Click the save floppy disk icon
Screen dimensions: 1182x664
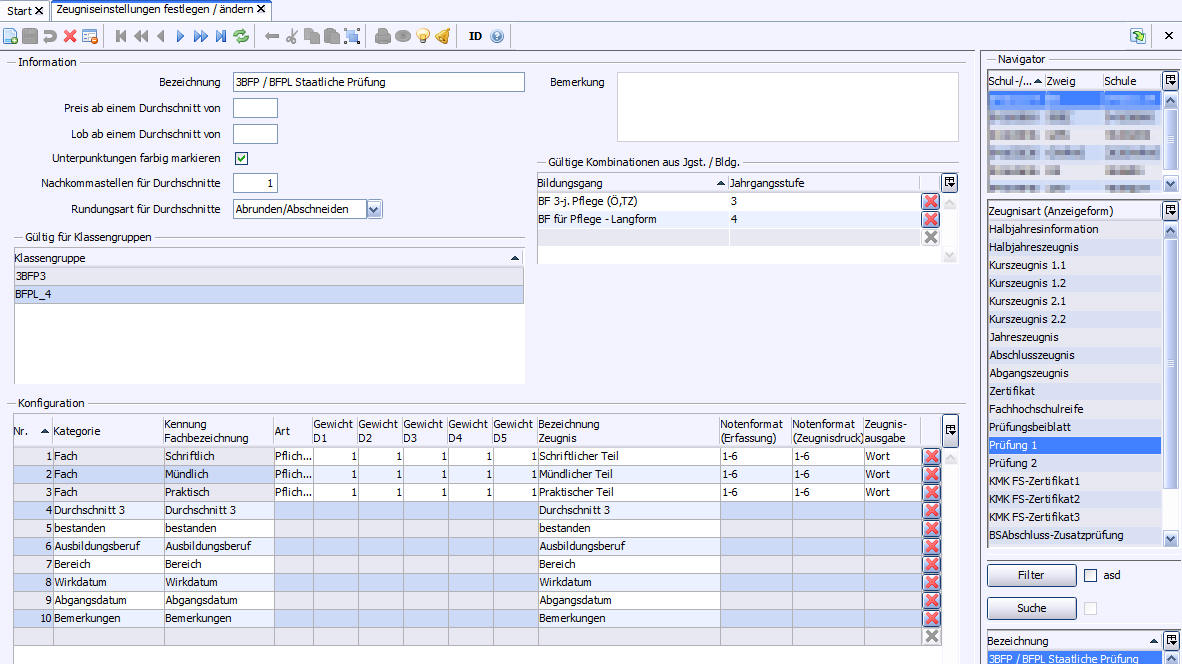[x=30, y=36]
